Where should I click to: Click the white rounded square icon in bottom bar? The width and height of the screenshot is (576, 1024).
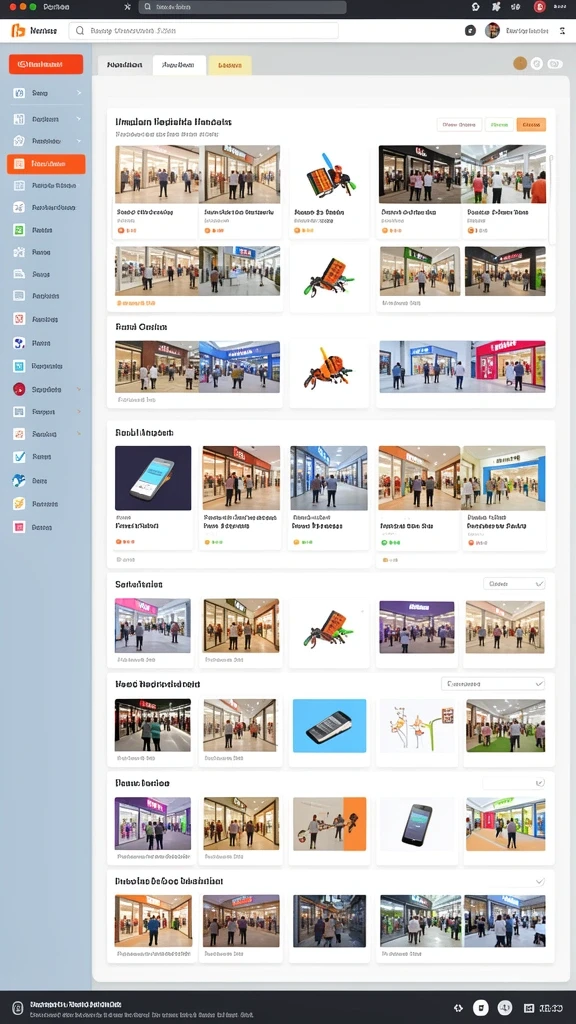480,1008
